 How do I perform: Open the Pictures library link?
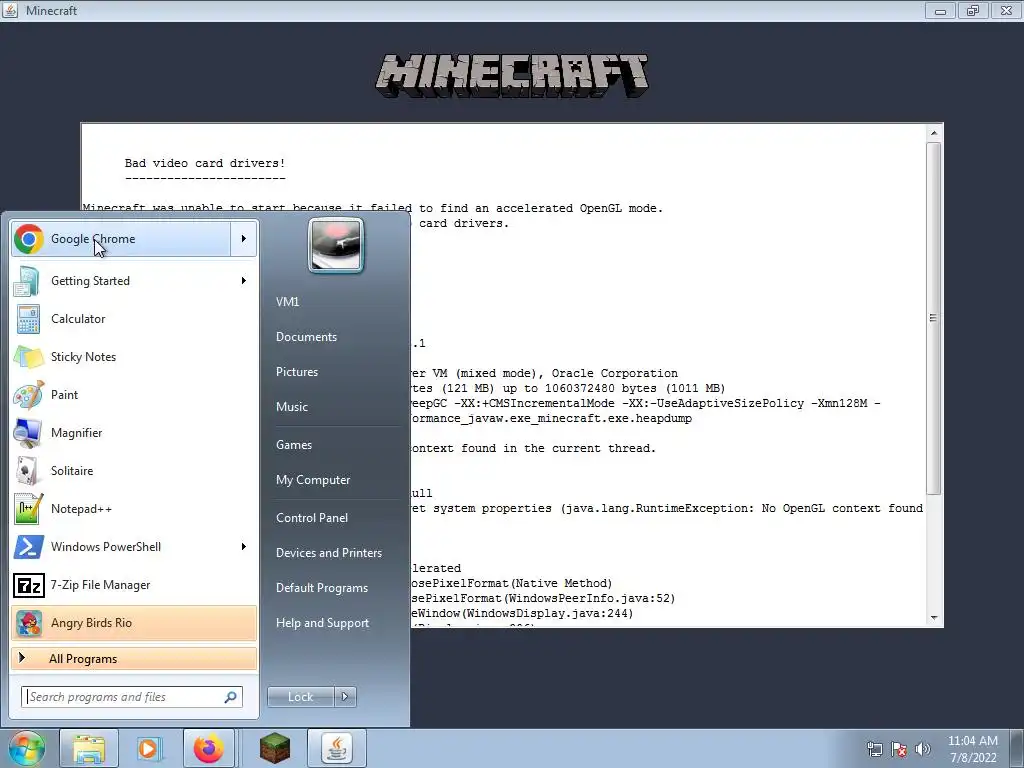[x=296, y=372]
